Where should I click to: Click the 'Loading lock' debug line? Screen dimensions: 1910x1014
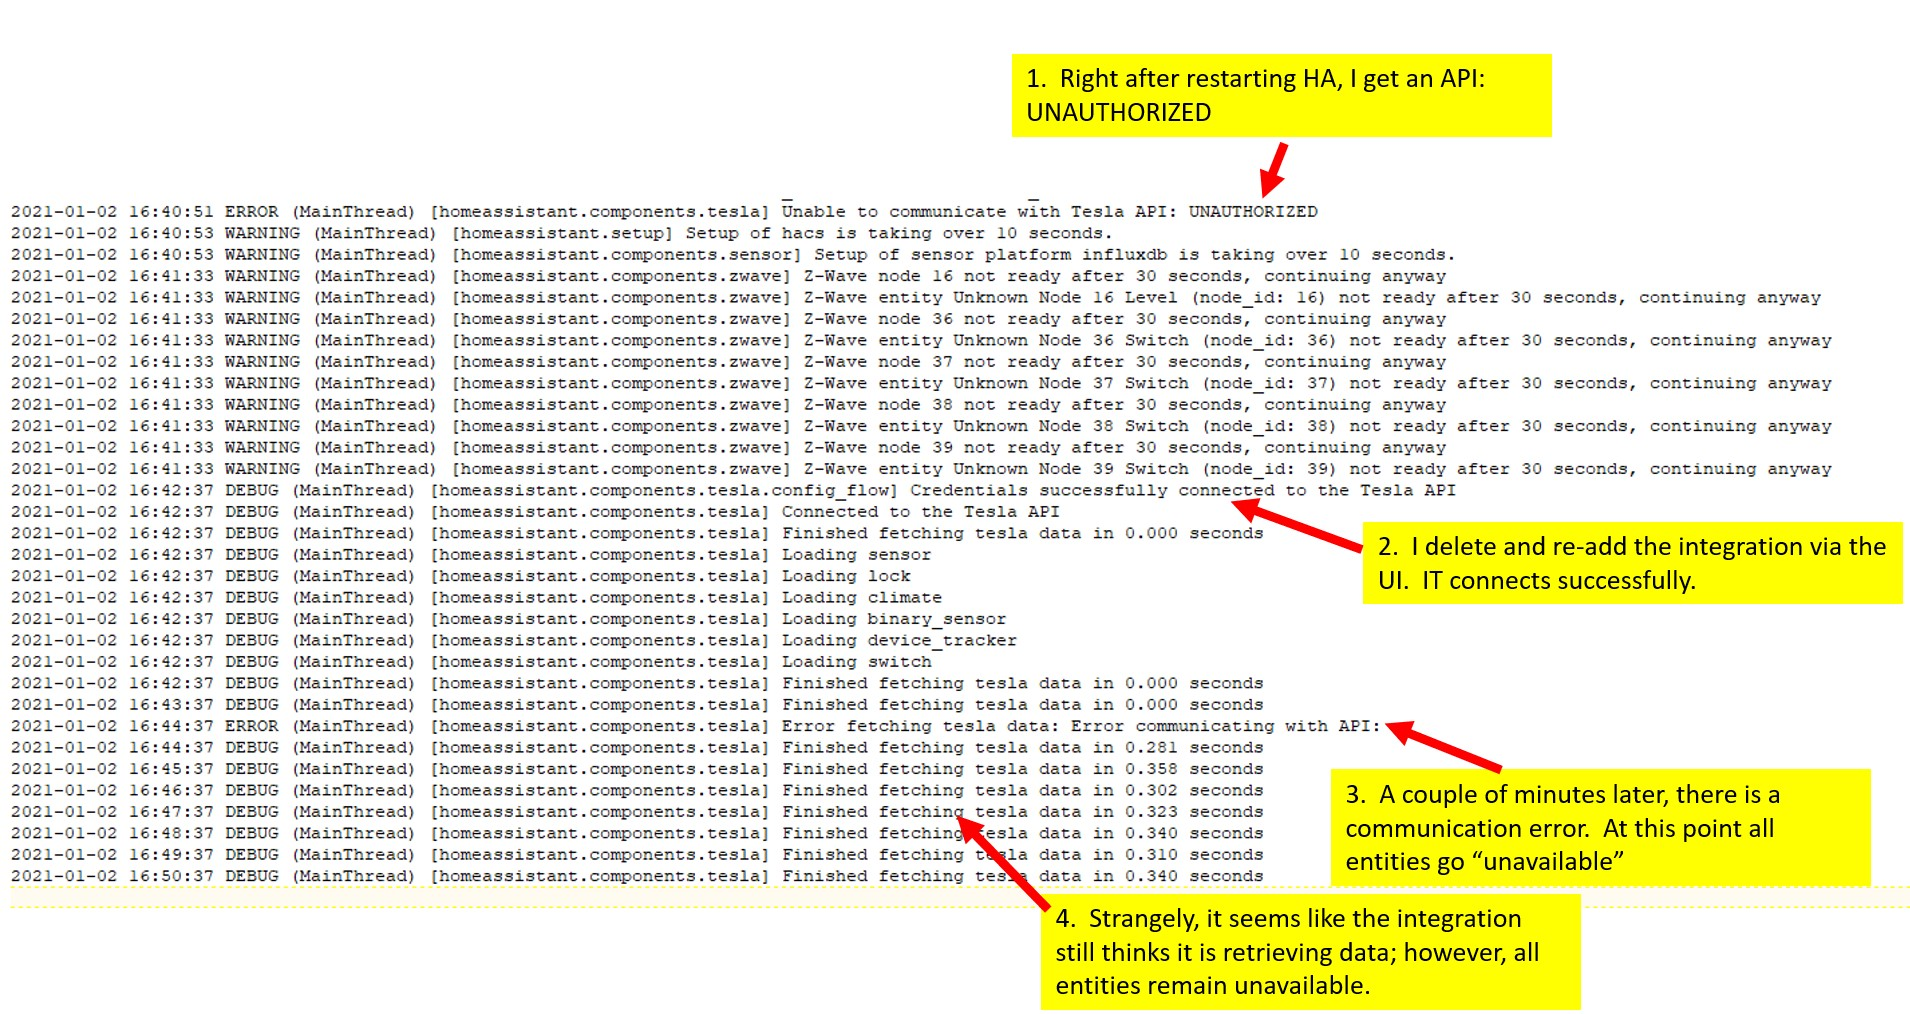pos(461,576)
